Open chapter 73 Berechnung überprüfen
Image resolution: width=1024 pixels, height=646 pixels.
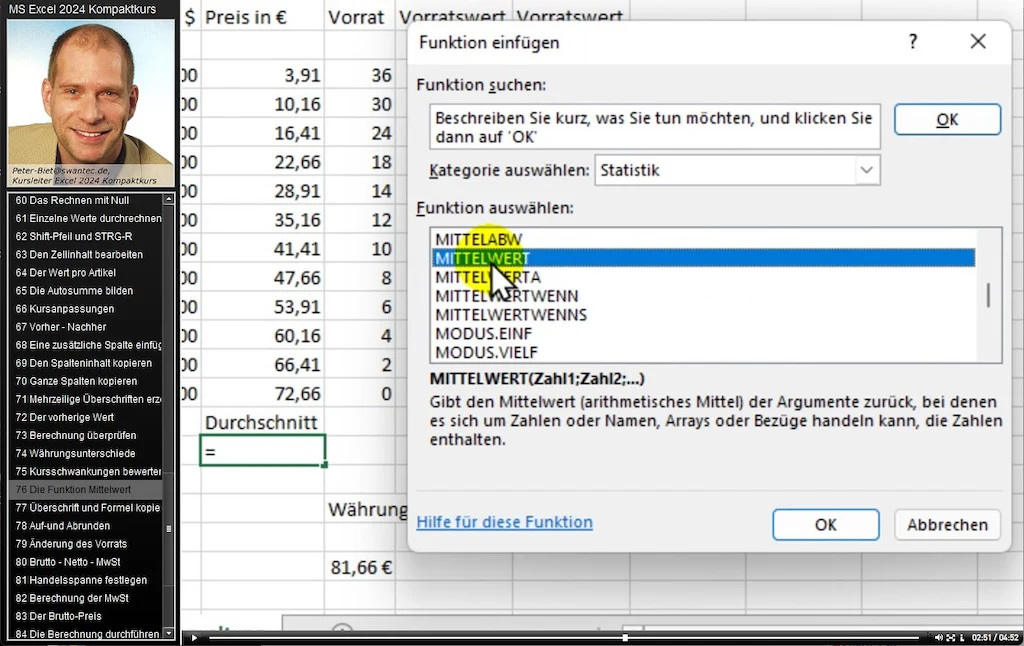tap(85, 435)
